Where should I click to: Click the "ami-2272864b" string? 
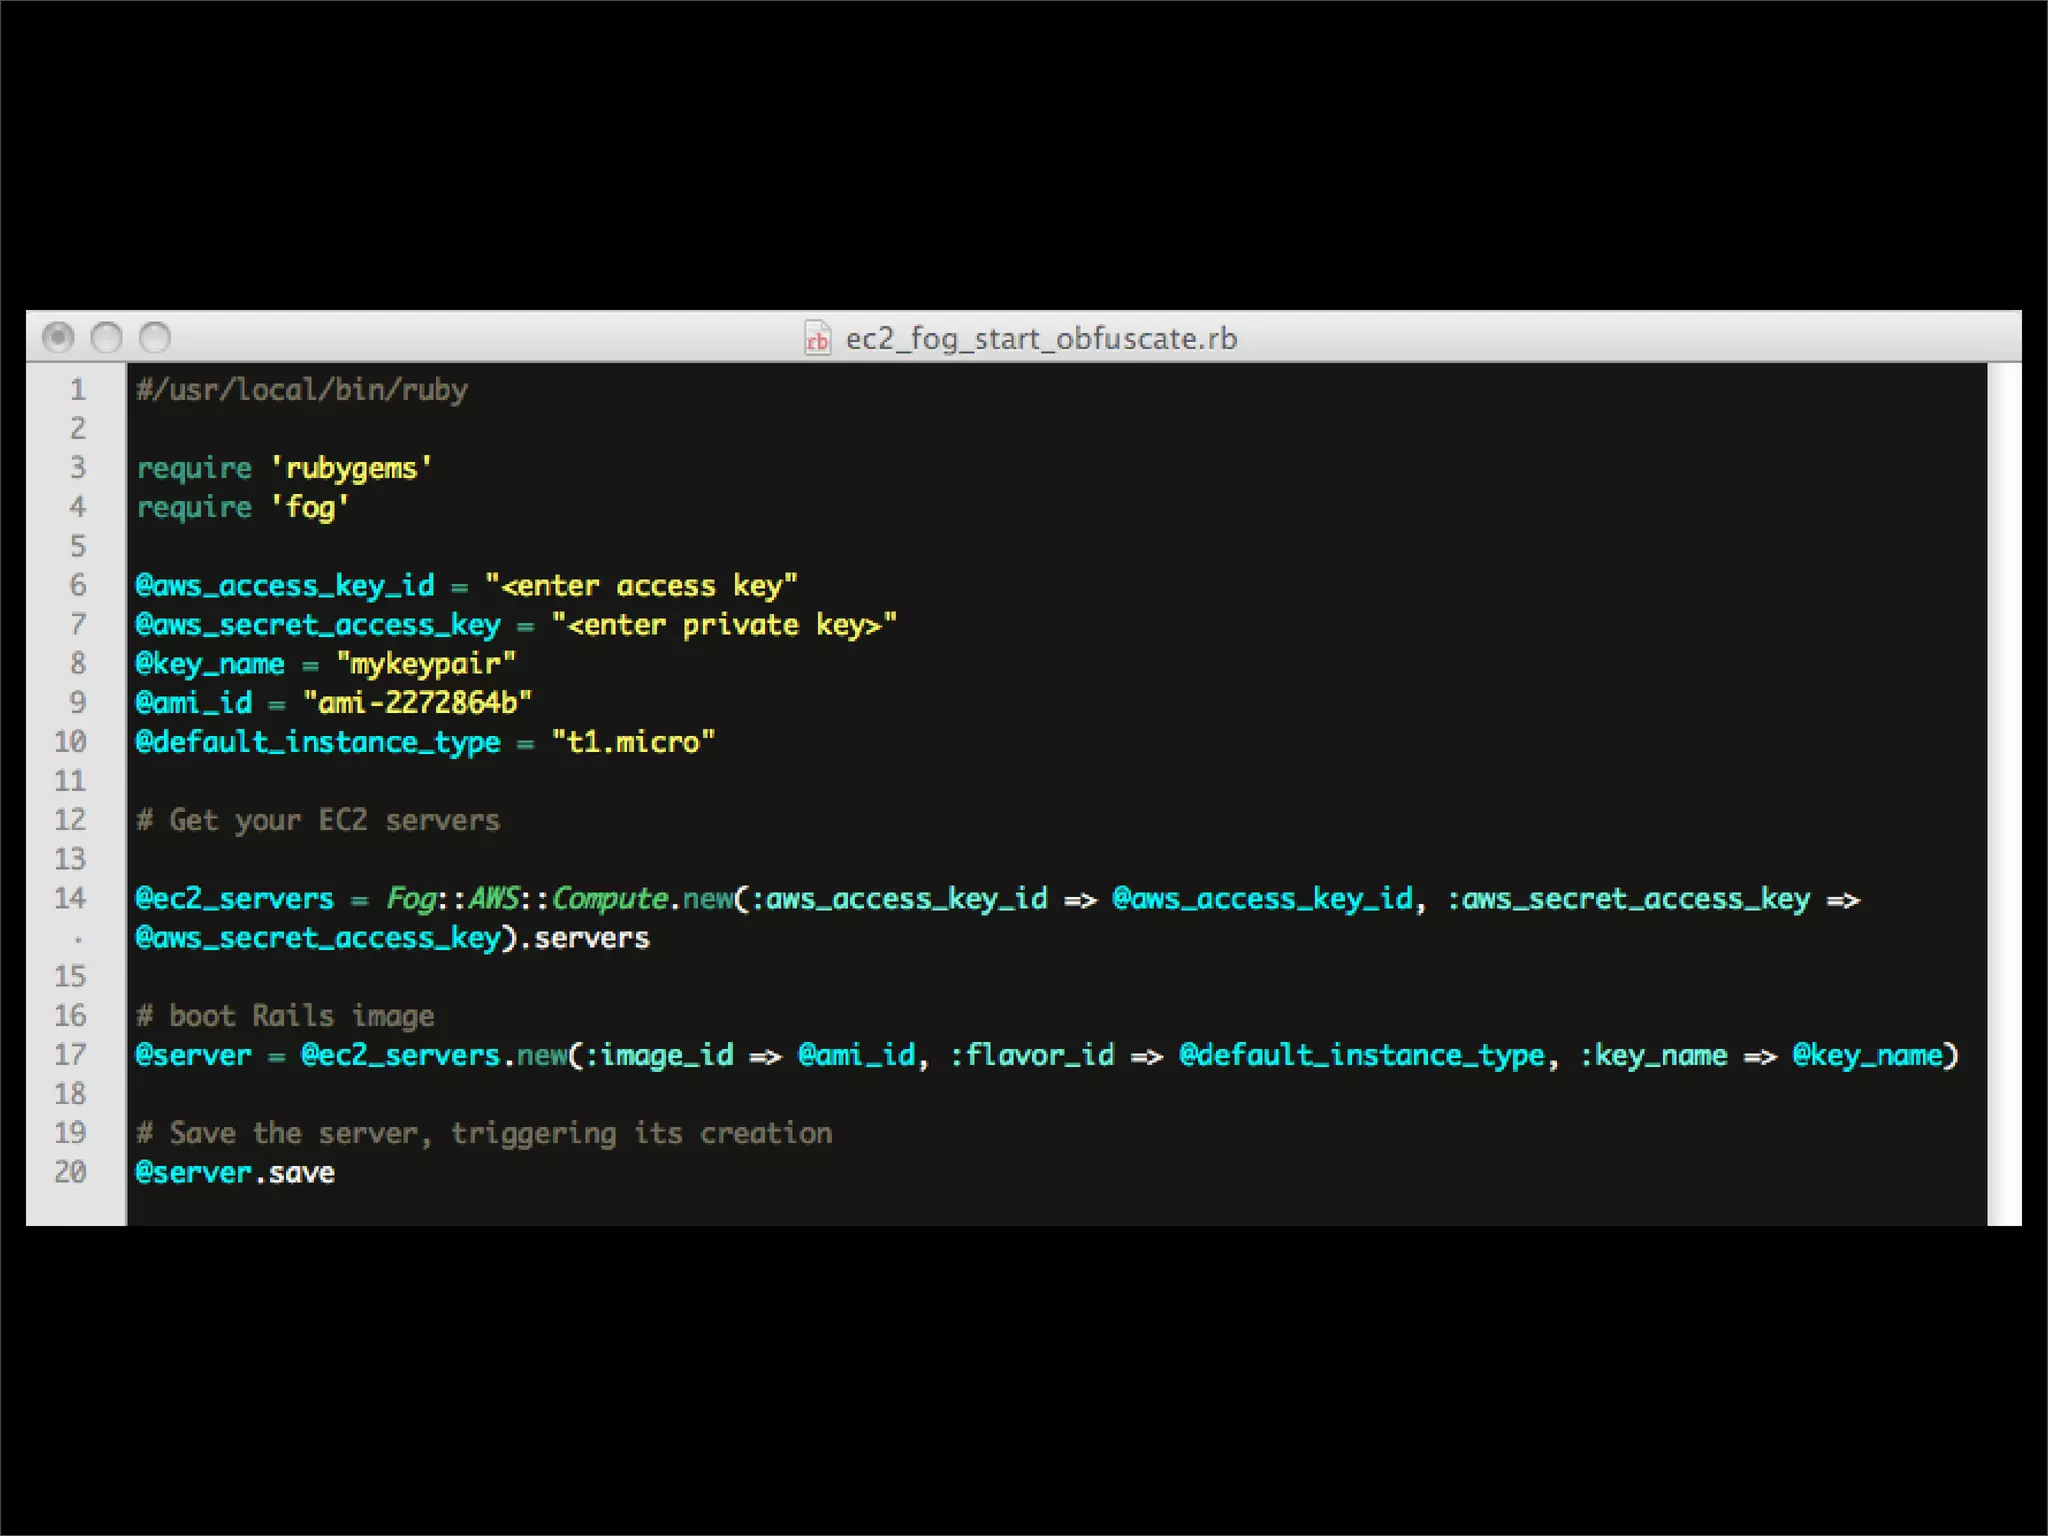click(417, 703)
